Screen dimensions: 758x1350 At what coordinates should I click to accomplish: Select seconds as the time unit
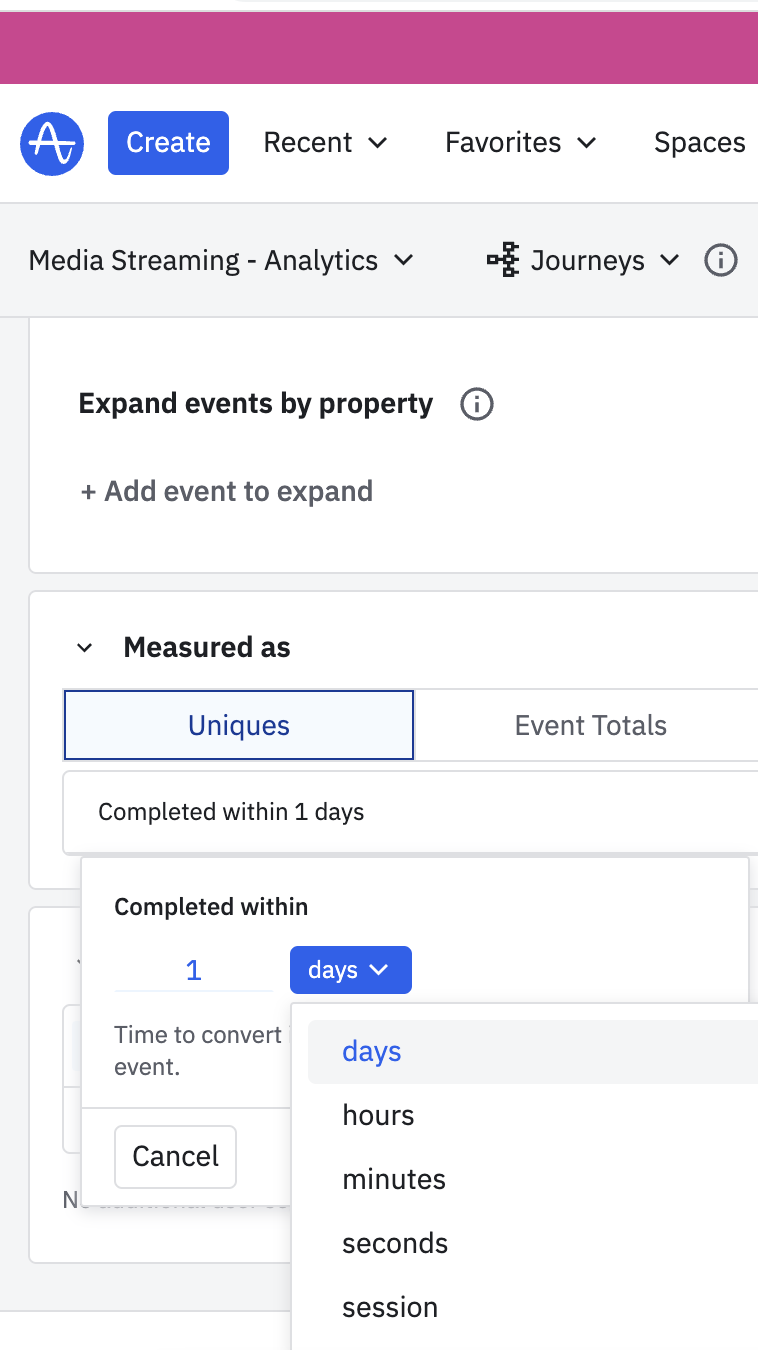(395, 1244)
